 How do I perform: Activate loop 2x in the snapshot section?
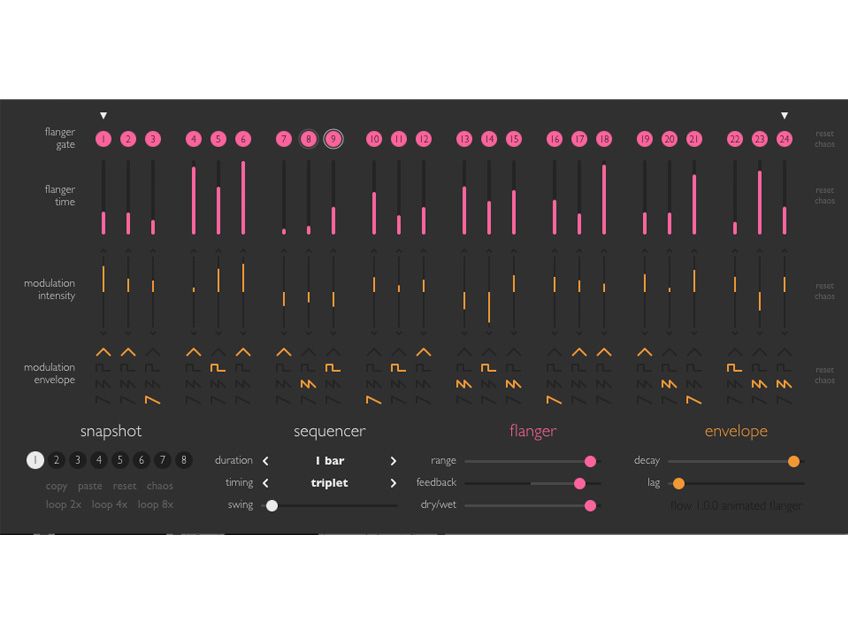tap(63, 505)
